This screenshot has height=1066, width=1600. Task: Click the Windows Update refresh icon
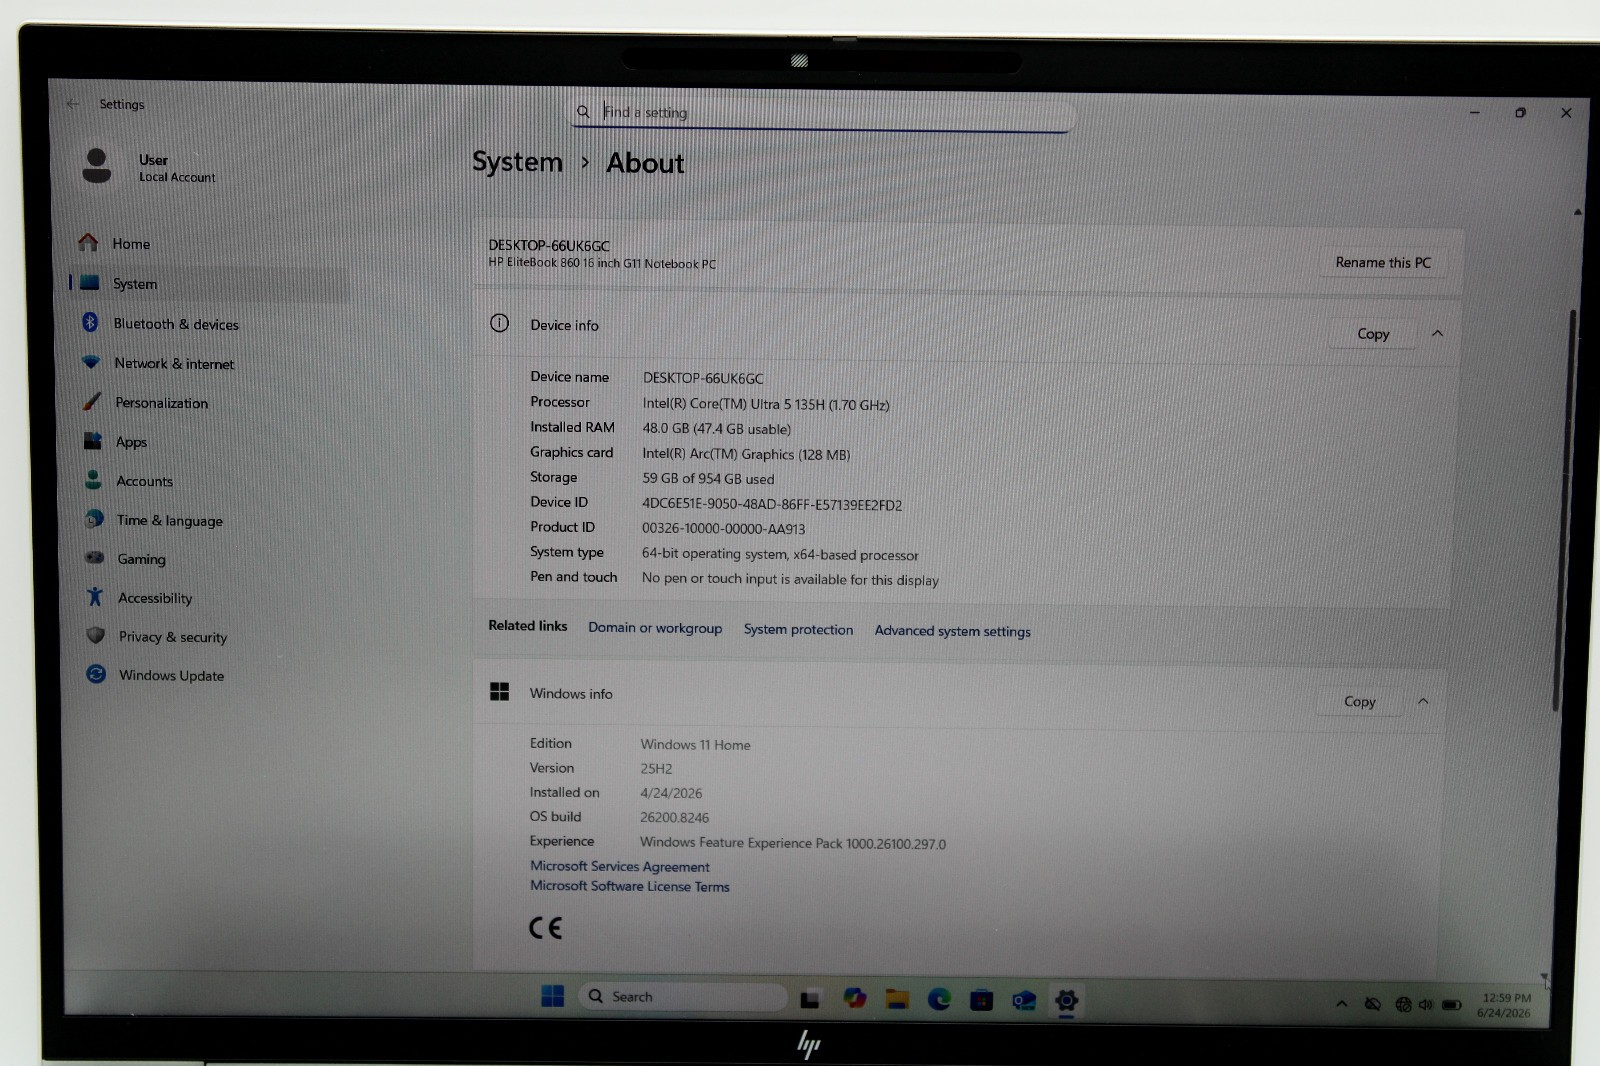click(x=96, y=674)
